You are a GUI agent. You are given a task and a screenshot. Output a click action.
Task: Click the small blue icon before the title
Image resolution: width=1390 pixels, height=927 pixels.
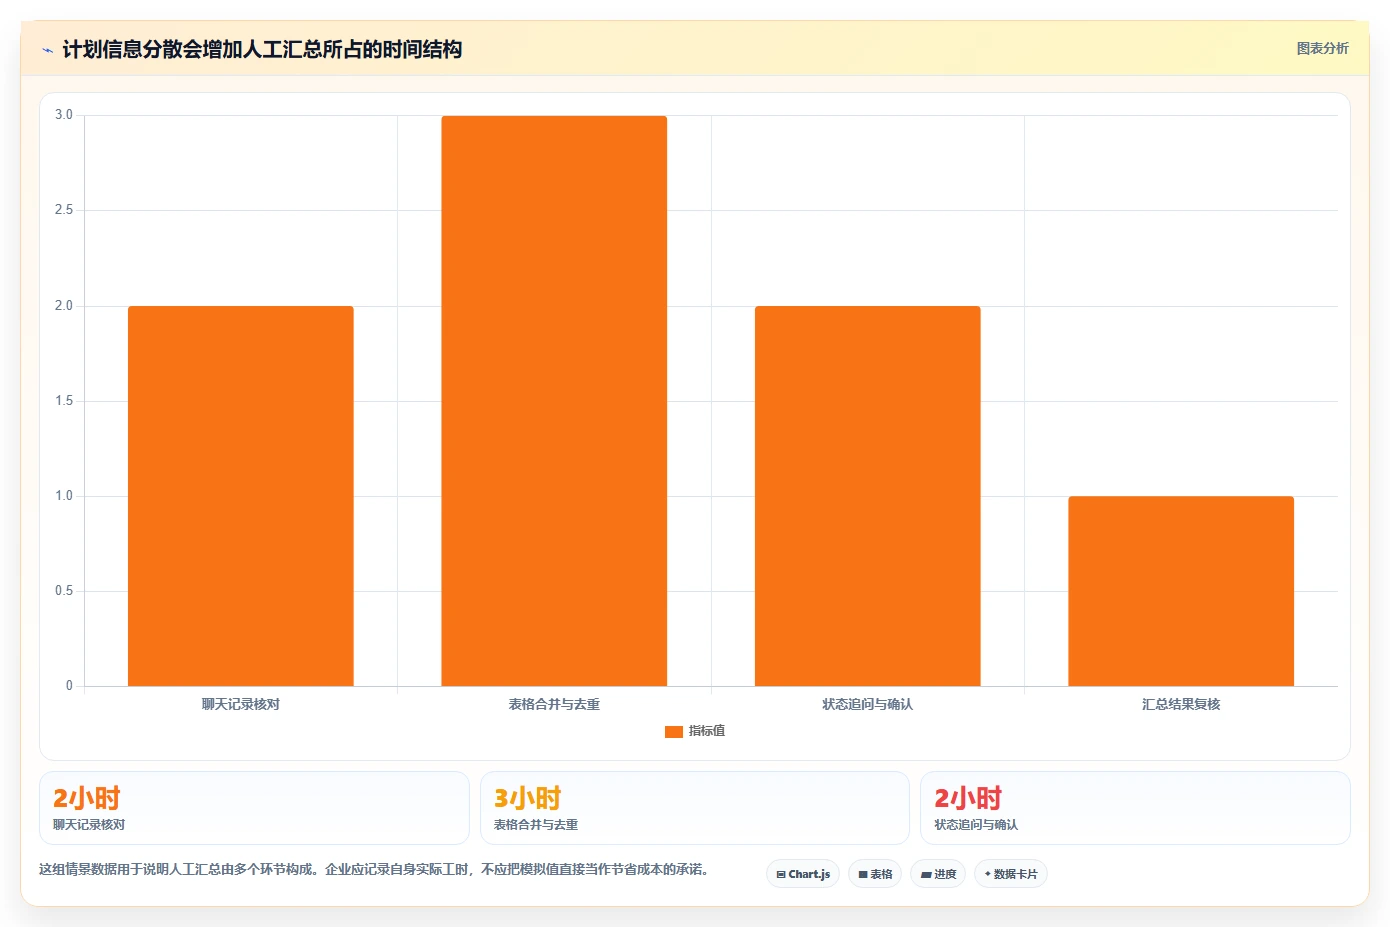point(47,50)
